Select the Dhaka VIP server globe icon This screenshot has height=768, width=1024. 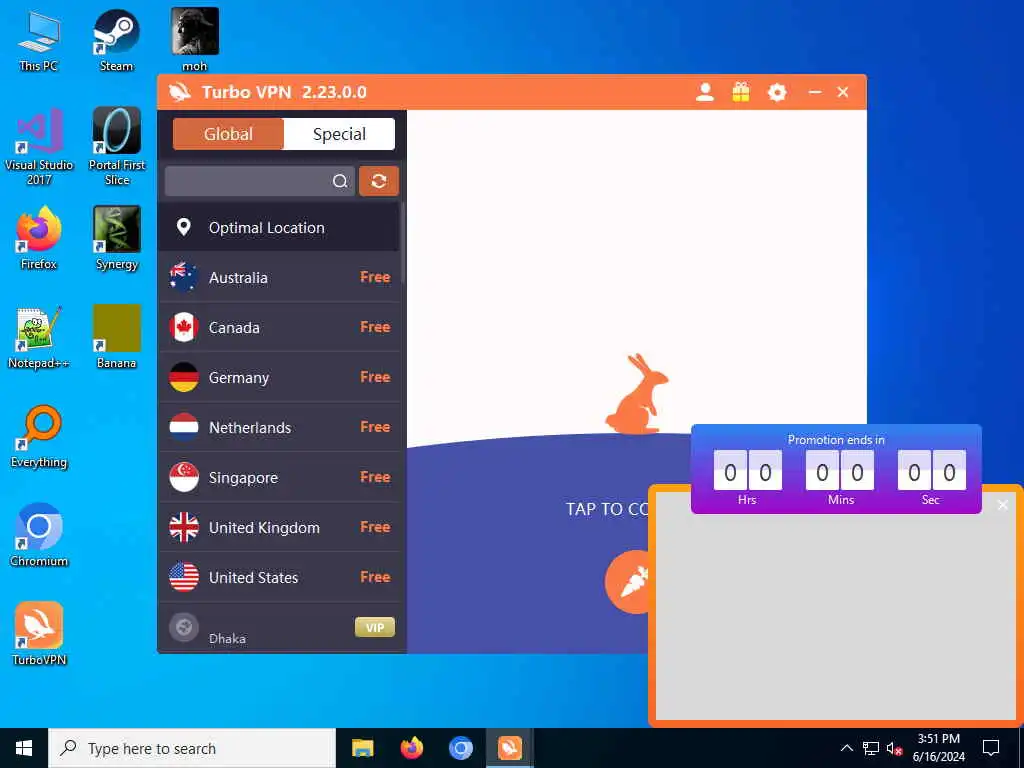coord(184,628)
